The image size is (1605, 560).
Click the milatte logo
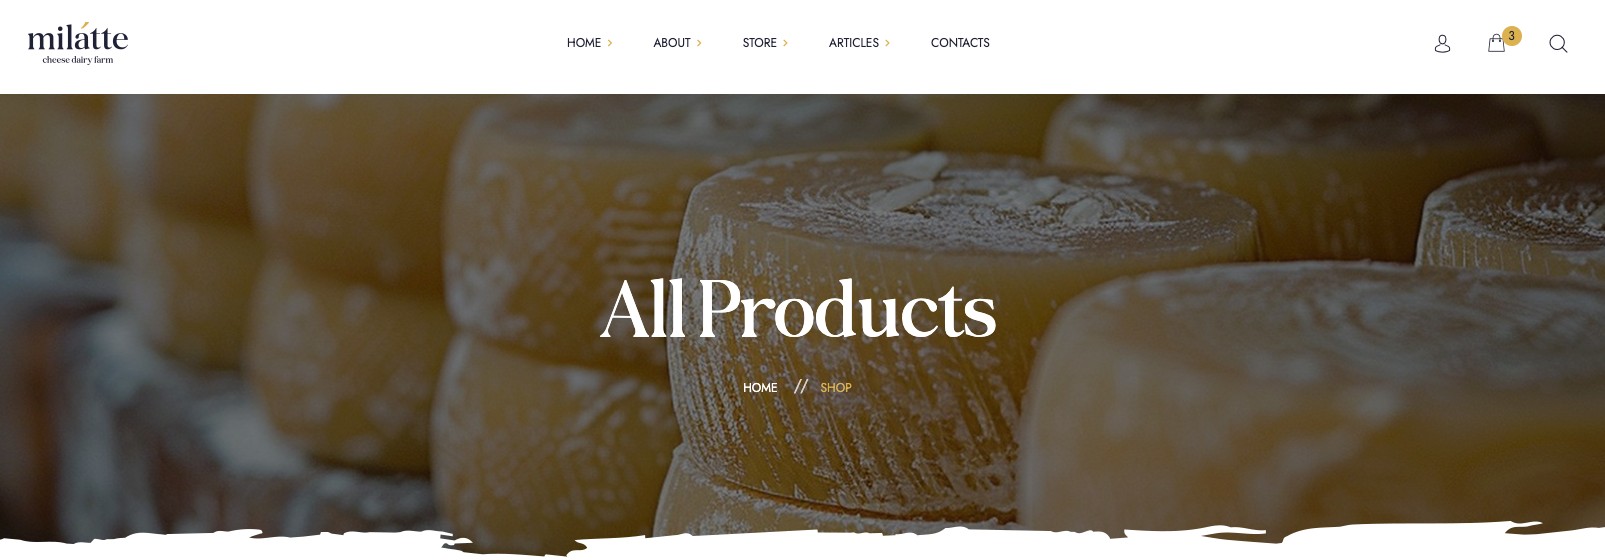point(78,44)
